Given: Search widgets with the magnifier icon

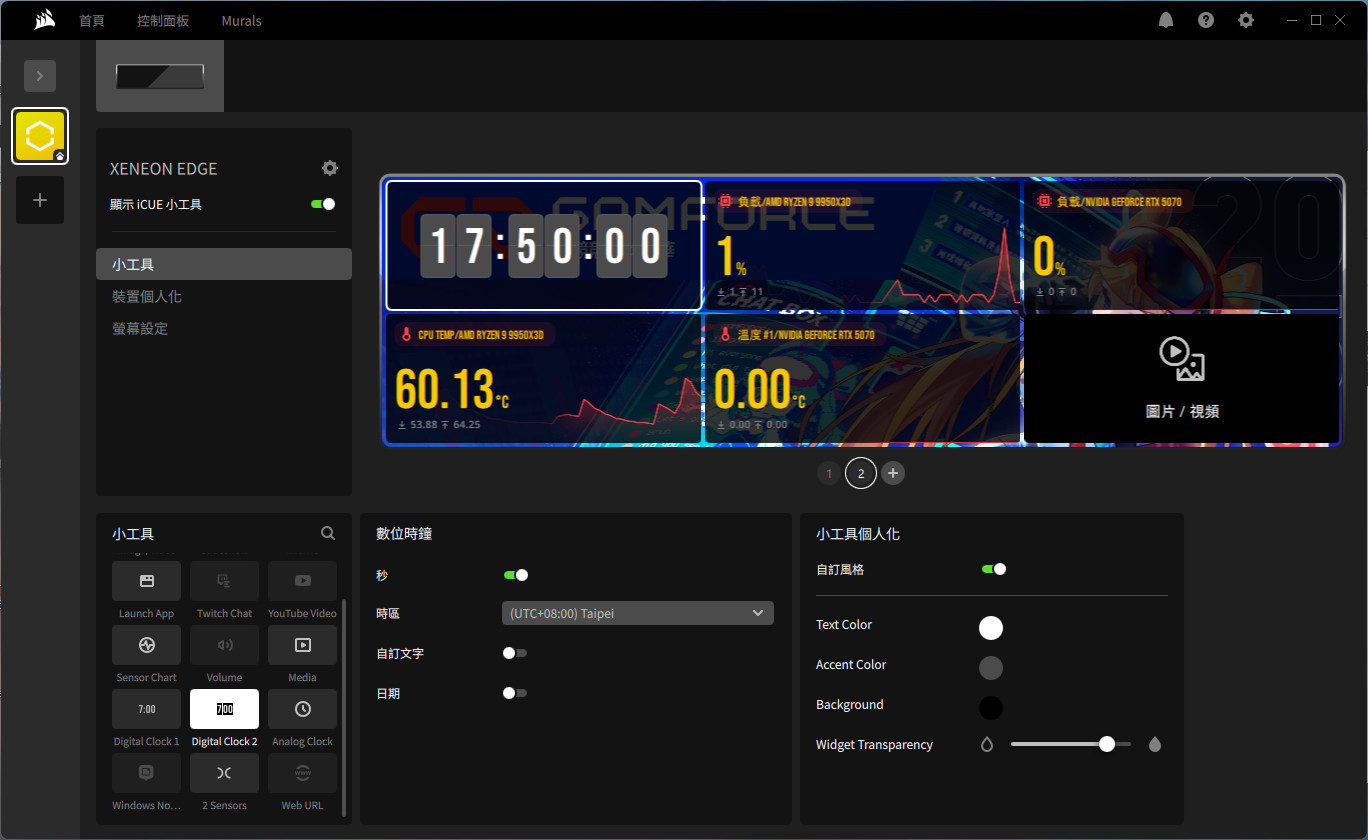Looking at the screenshot, I should (328, 534).
